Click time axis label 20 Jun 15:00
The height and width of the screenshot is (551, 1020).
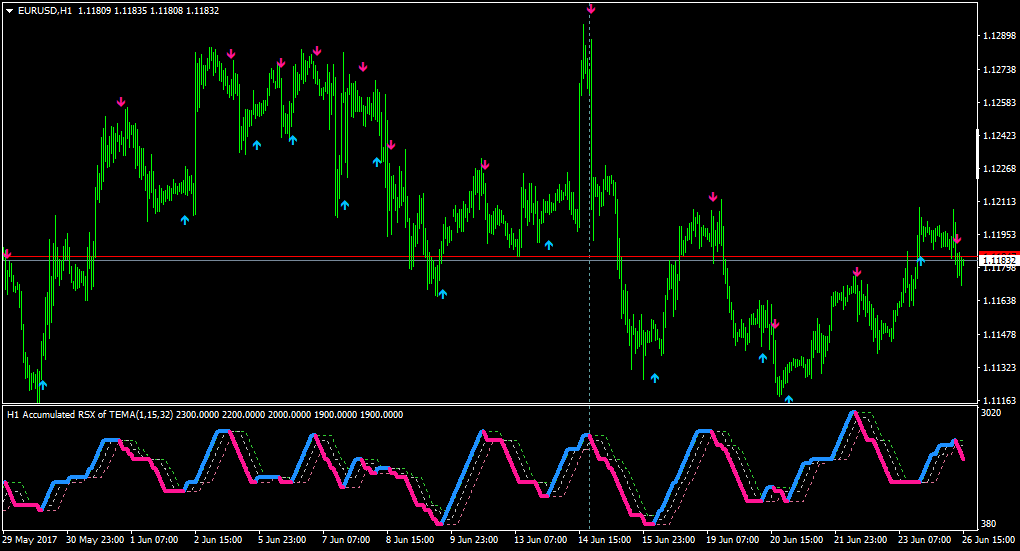pyautogui.click(x=796, y=540)
